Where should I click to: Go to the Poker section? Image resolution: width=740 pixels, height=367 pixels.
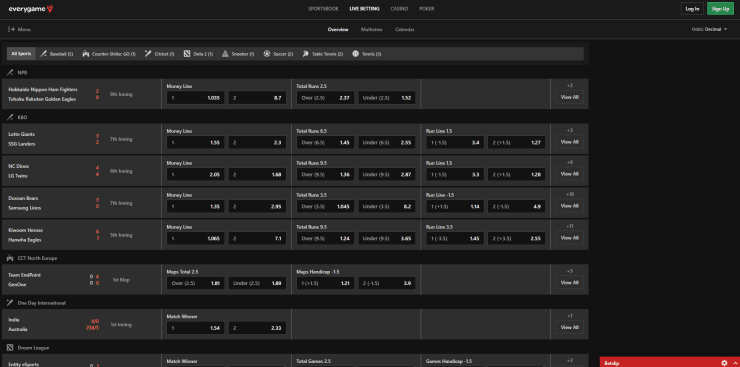tap(427, 8)
